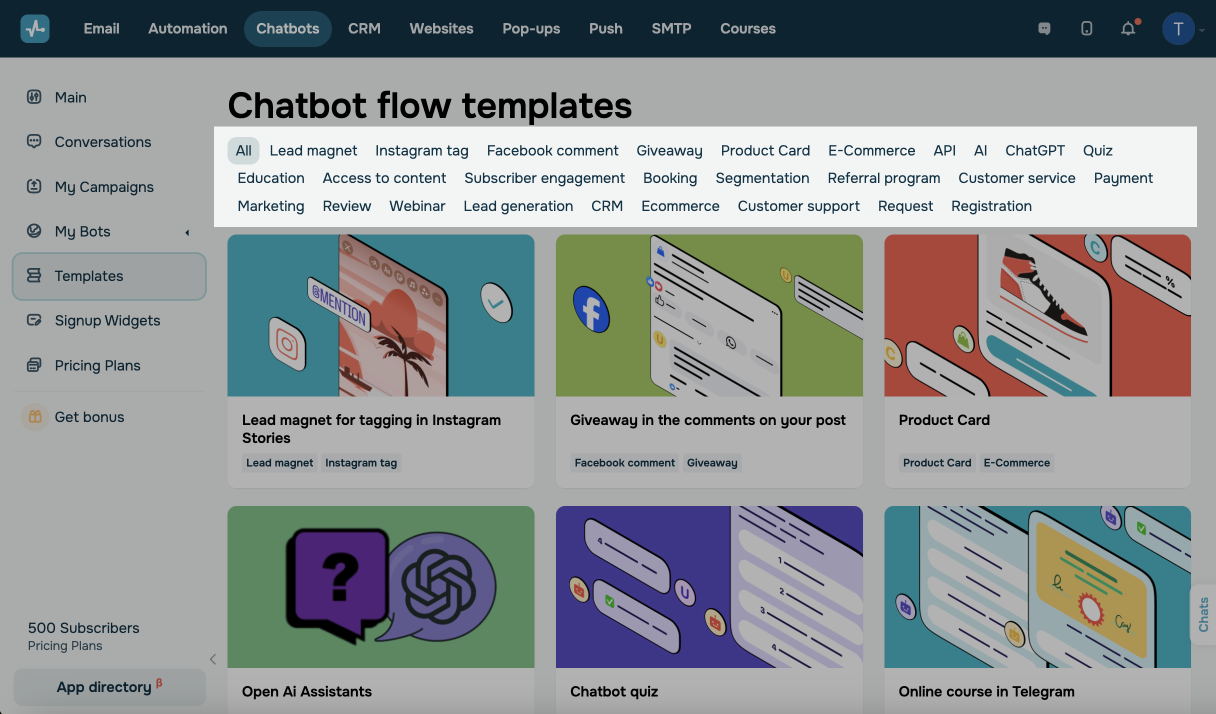Screen dimensions: 1216x714
Task: Open the Chats side tab
Action: [x=1203, y=614]
